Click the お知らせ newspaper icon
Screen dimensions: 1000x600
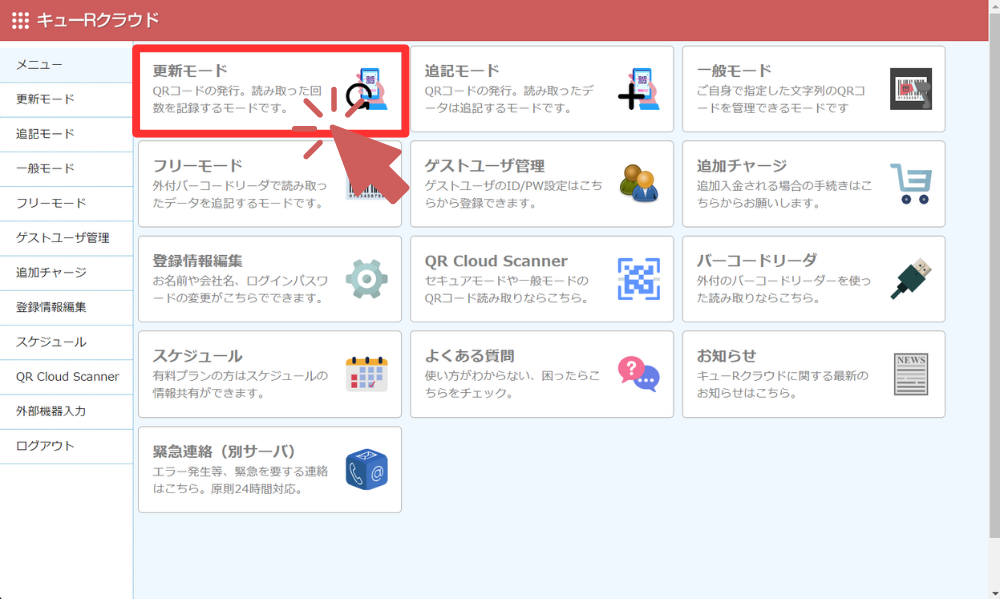911,374
